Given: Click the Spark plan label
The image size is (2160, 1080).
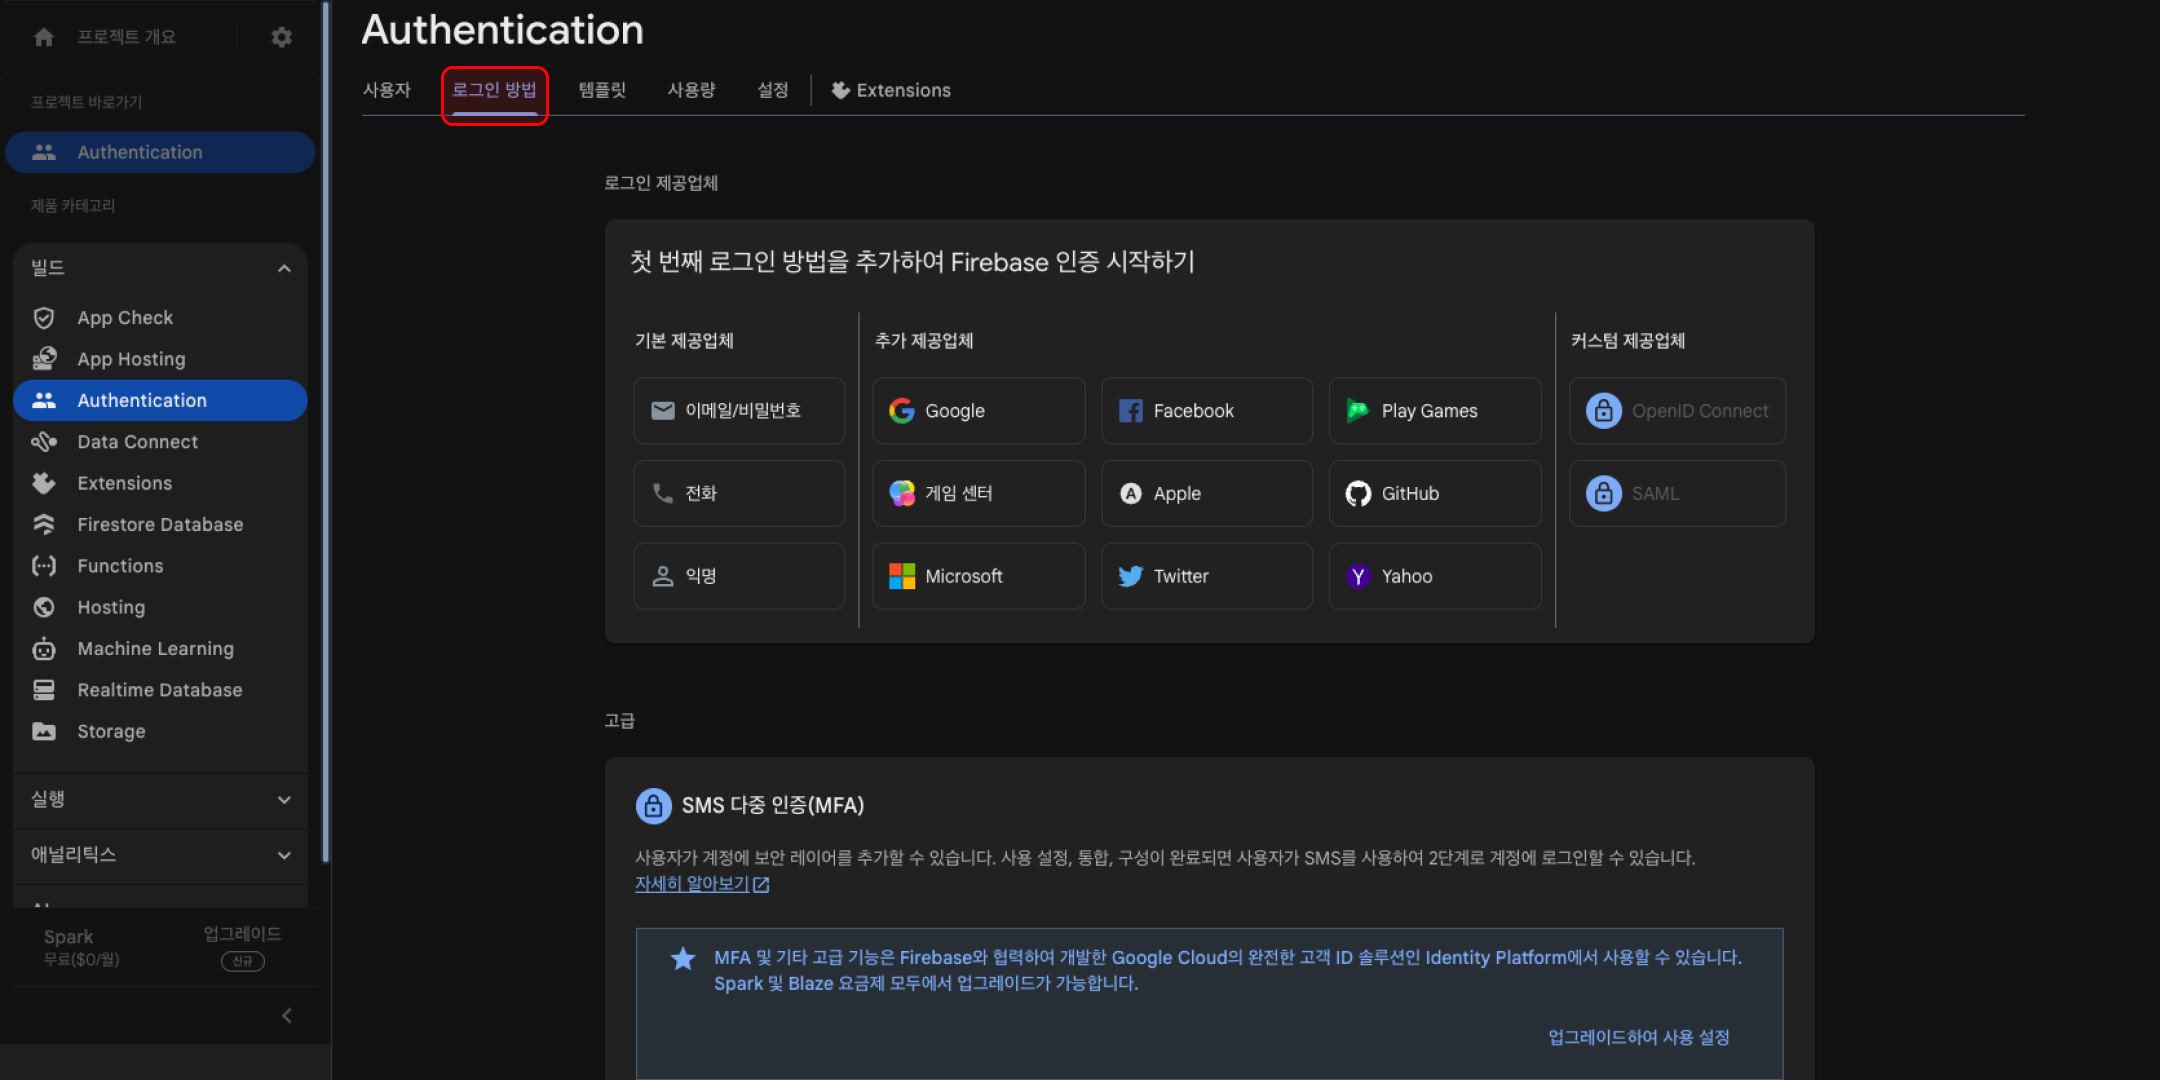Looking at the screenshot, I should [69, 937].
